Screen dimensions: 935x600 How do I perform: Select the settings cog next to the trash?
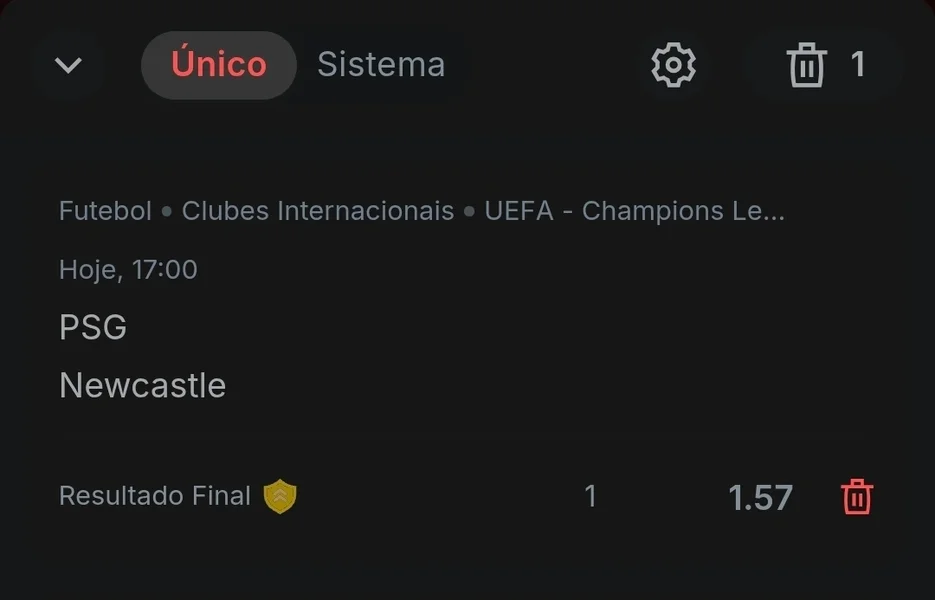(x=673, y=64)
